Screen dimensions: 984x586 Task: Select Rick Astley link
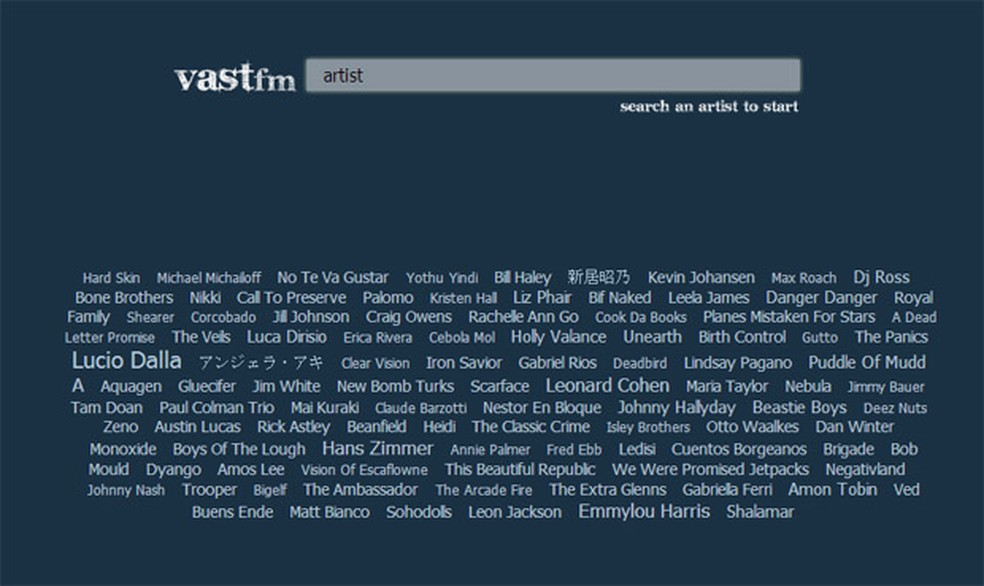tap(294, 427)
